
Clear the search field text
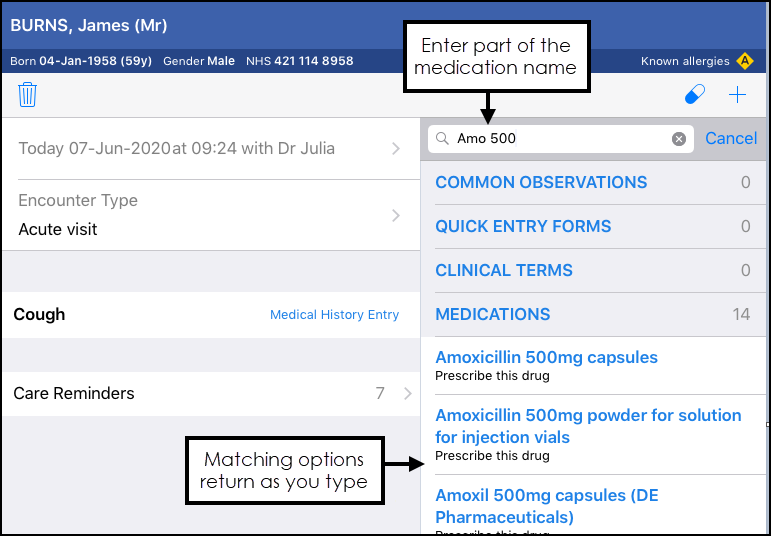679,139
